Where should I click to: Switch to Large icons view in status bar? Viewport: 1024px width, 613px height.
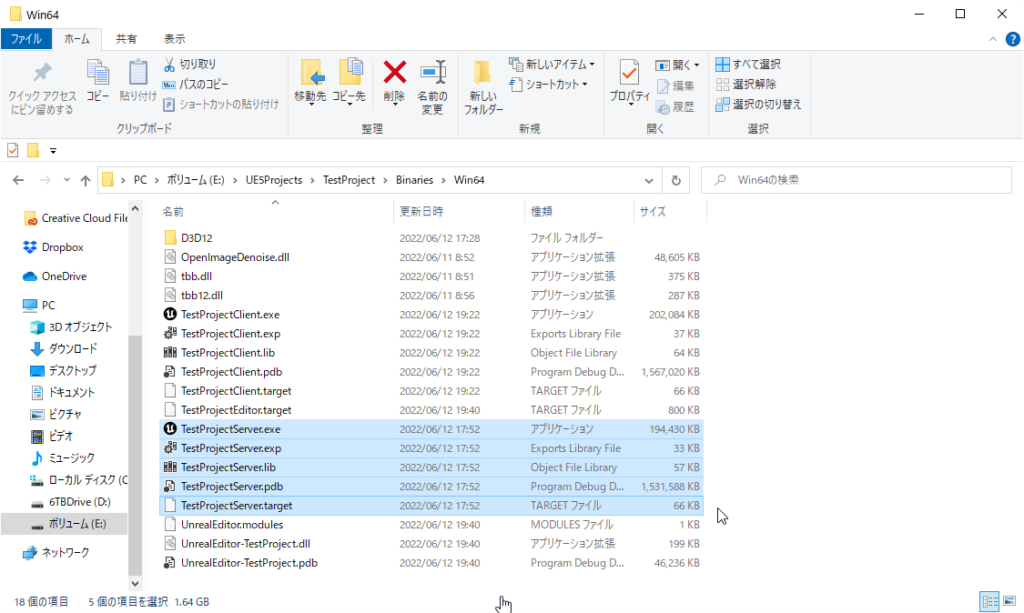(x=1010, y=601)
